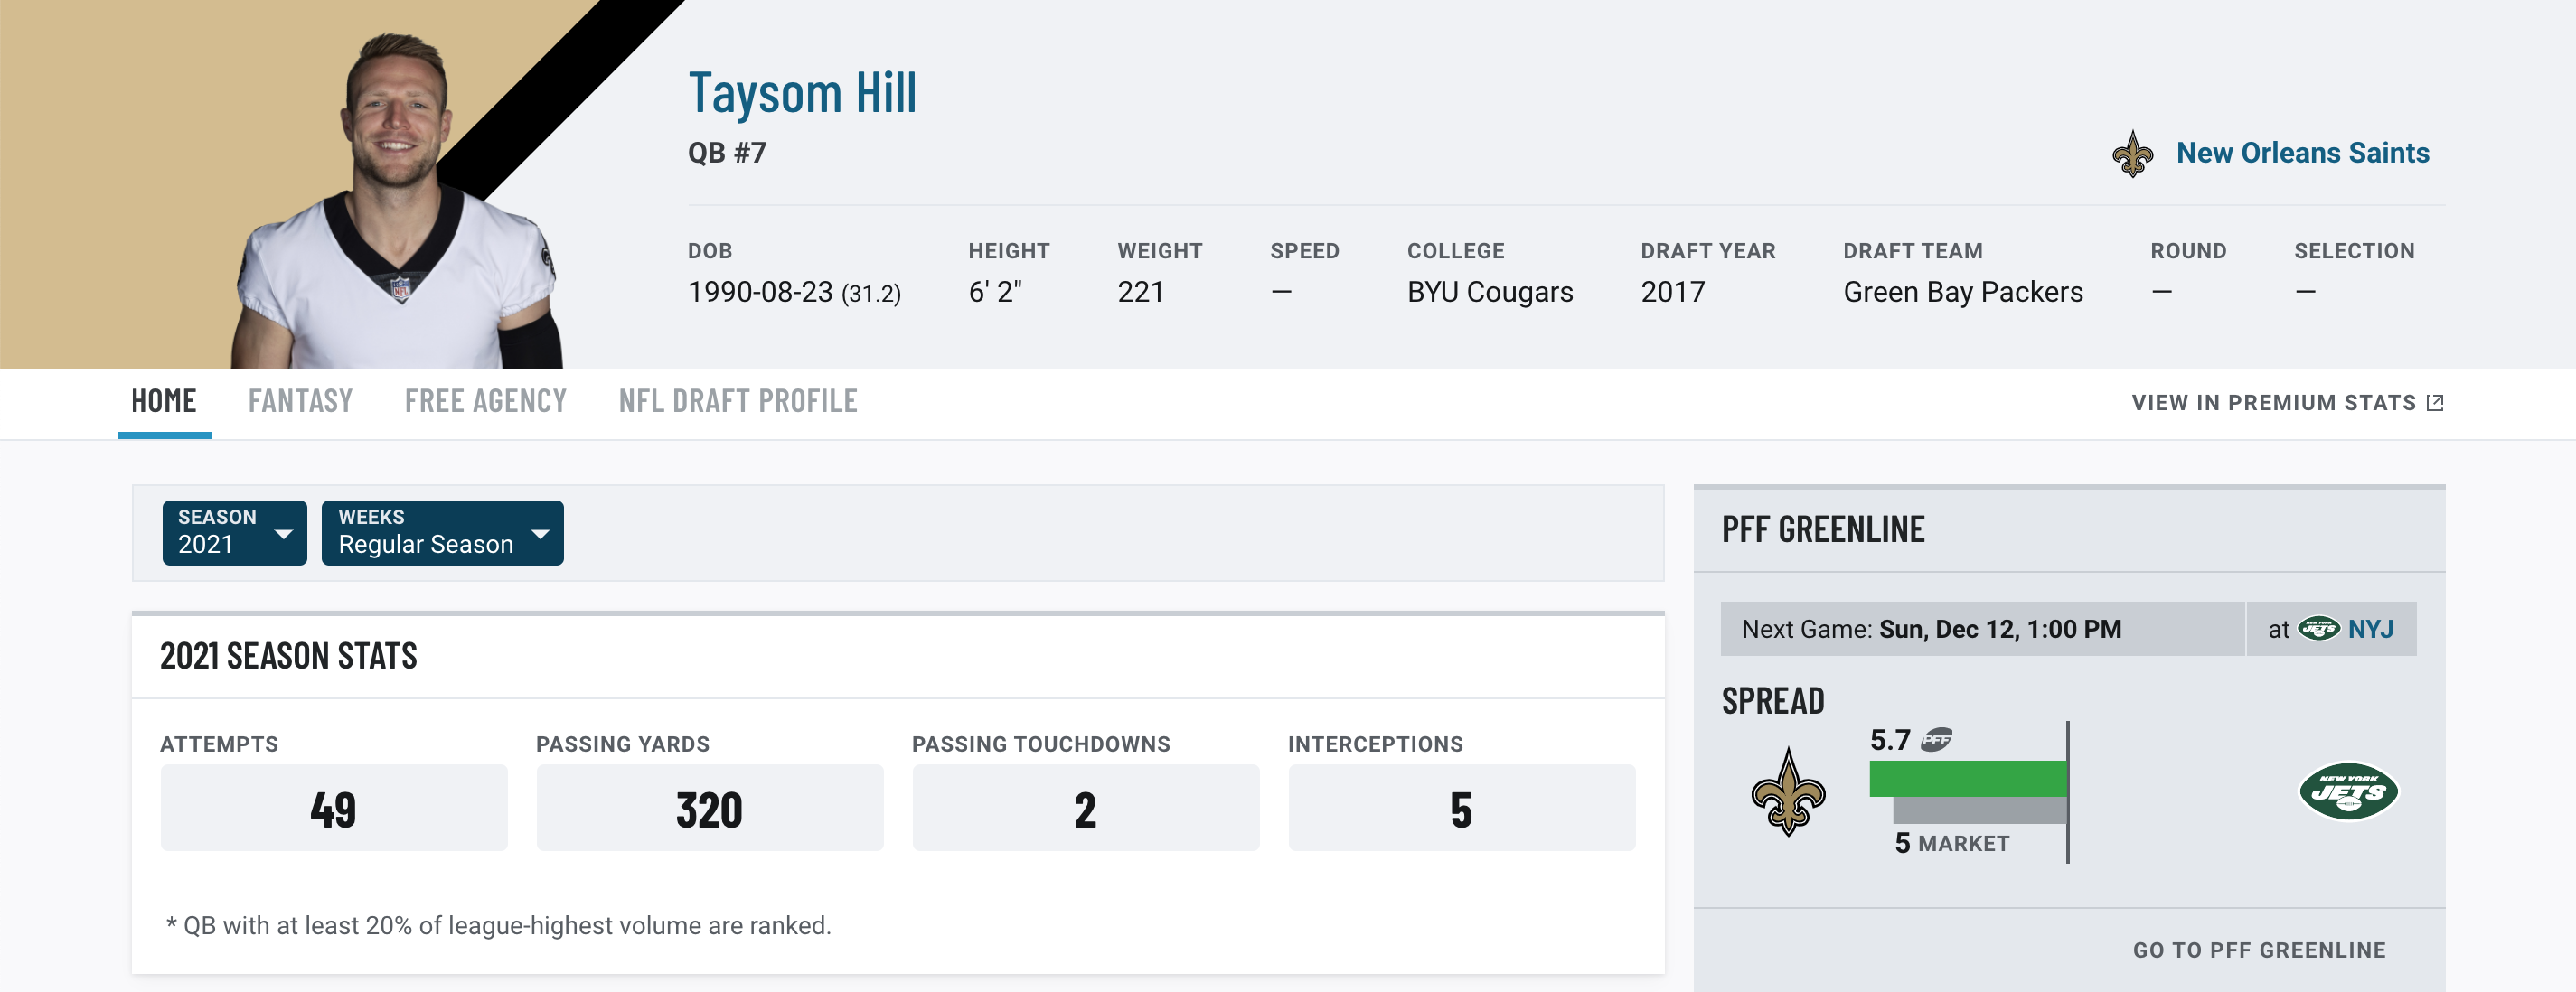Click the gray market spread bar

pyautogui.click(x=1979, y=810)
